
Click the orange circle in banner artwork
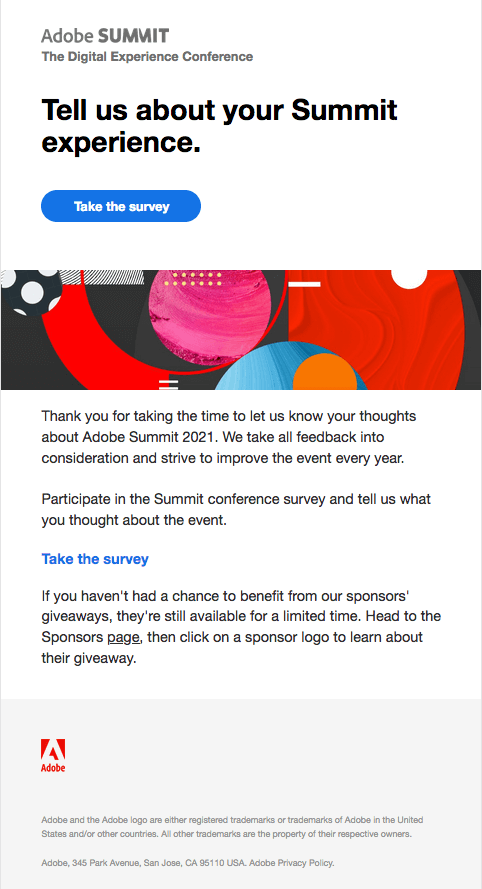tap(324, 372)
